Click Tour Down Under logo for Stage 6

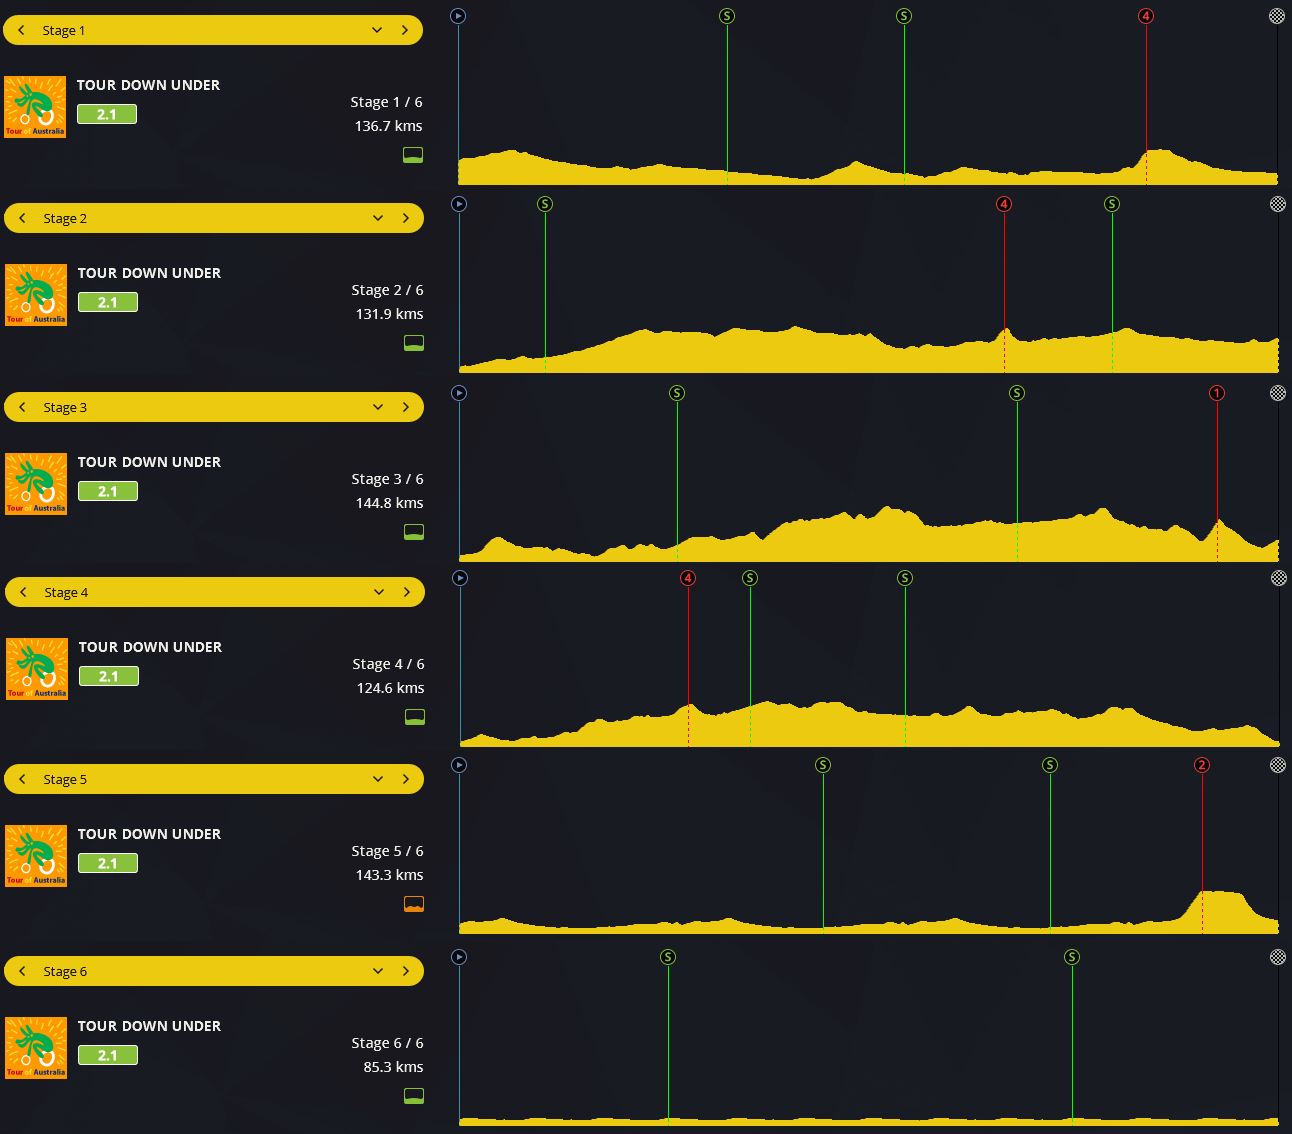(36, 1048)
